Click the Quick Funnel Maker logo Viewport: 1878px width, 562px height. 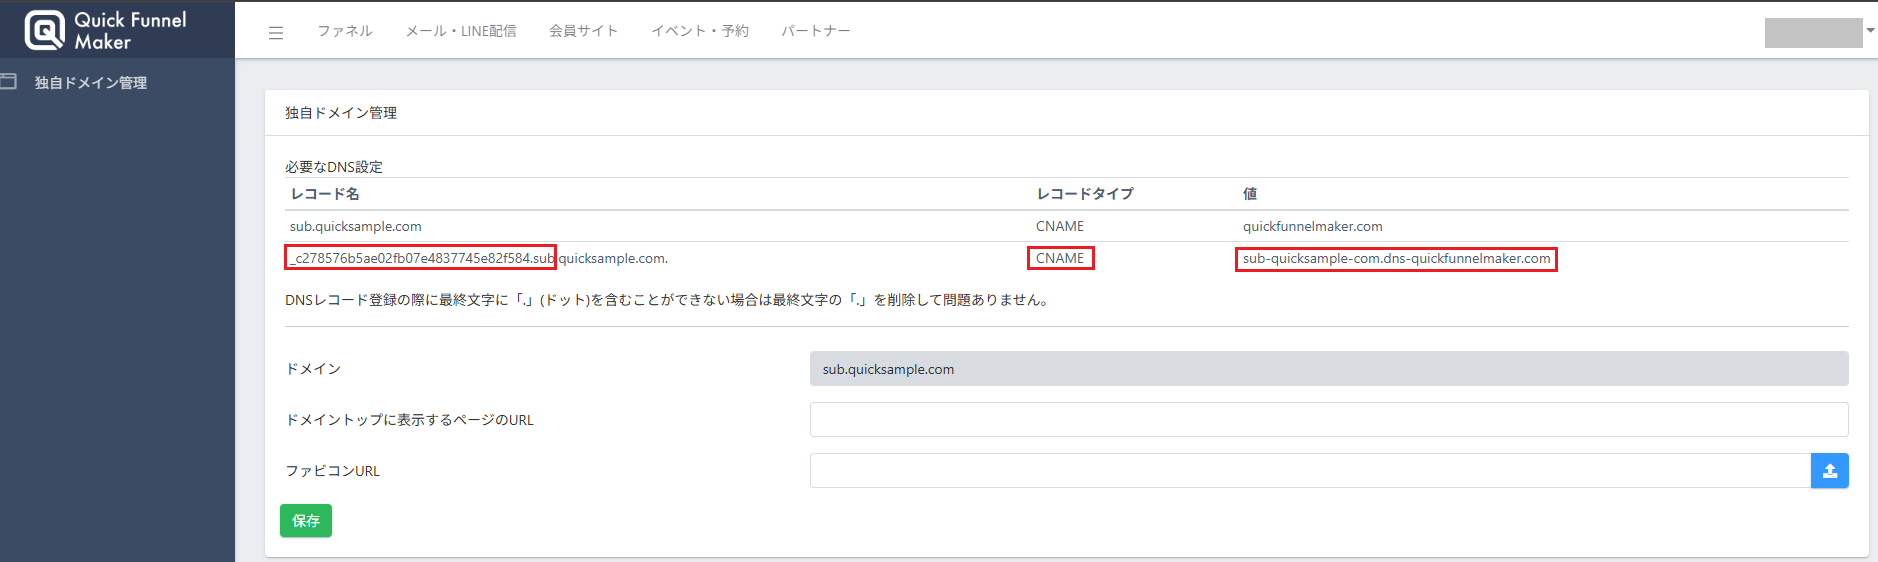click(105, 30)
